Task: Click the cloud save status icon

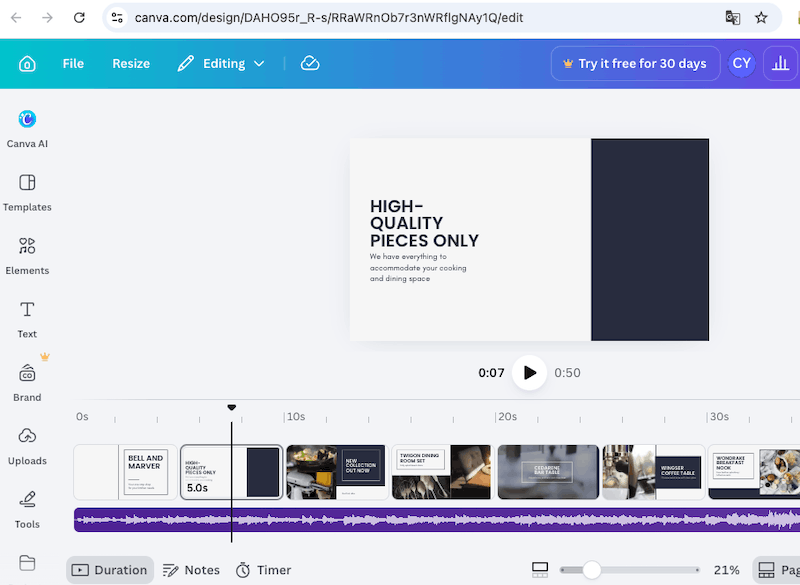Action: pyautogui.click(x=310, y=64)
